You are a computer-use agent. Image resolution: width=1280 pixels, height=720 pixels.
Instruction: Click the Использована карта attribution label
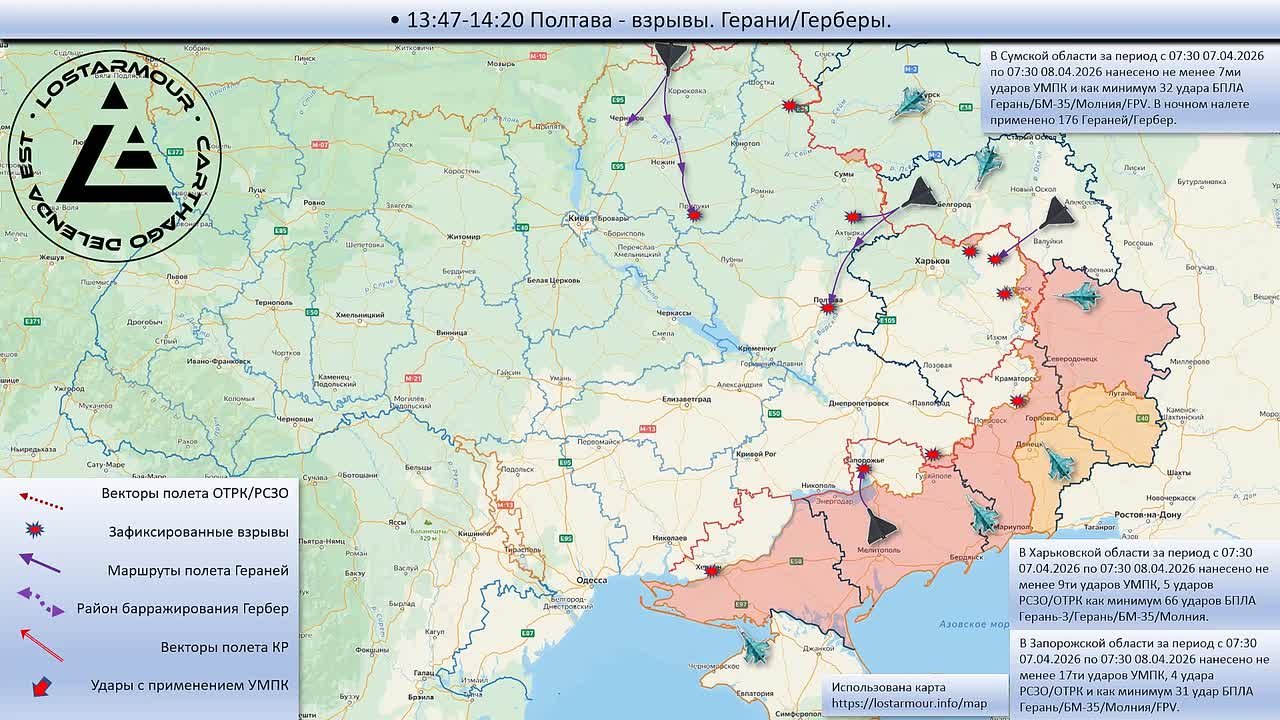[888, 686]
